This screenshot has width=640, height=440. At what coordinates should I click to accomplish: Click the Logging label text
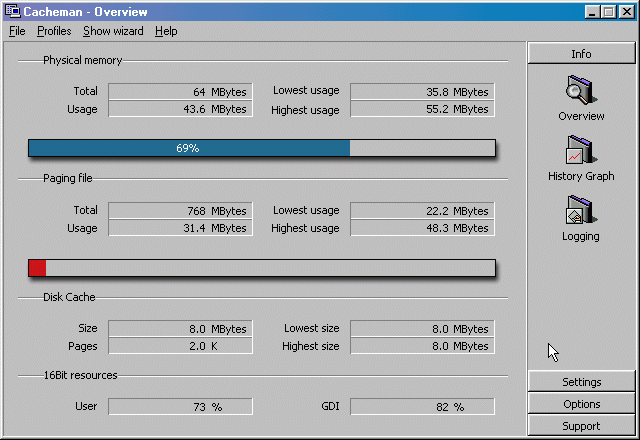point(581,236)
